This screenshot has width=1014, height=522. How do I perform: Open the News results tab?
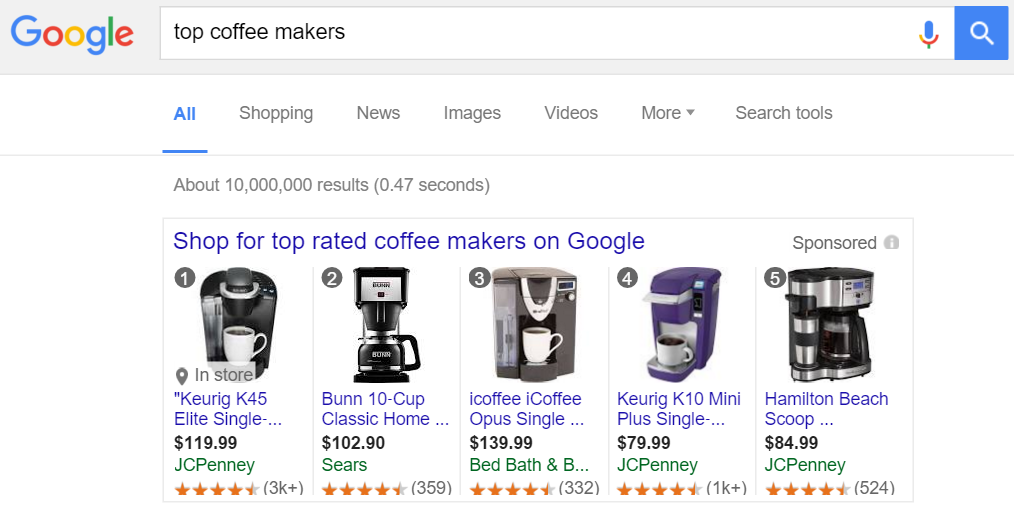[x=378, y=113]
